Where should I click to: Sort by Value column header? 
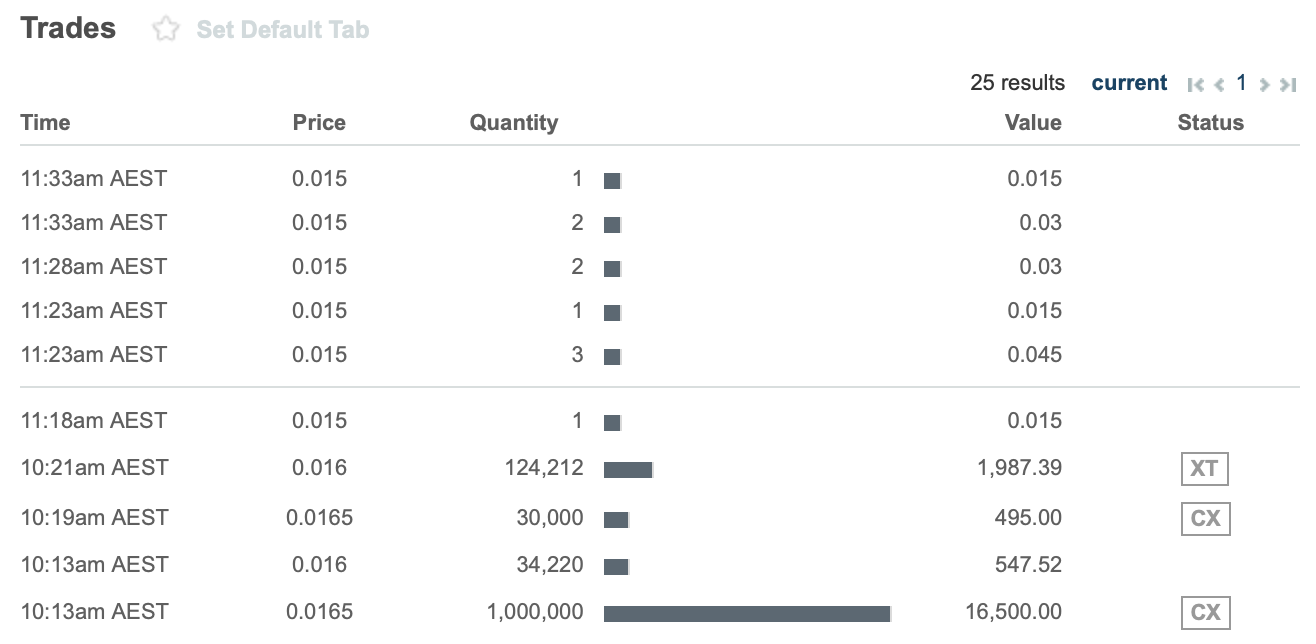(x=1033, y=123)
